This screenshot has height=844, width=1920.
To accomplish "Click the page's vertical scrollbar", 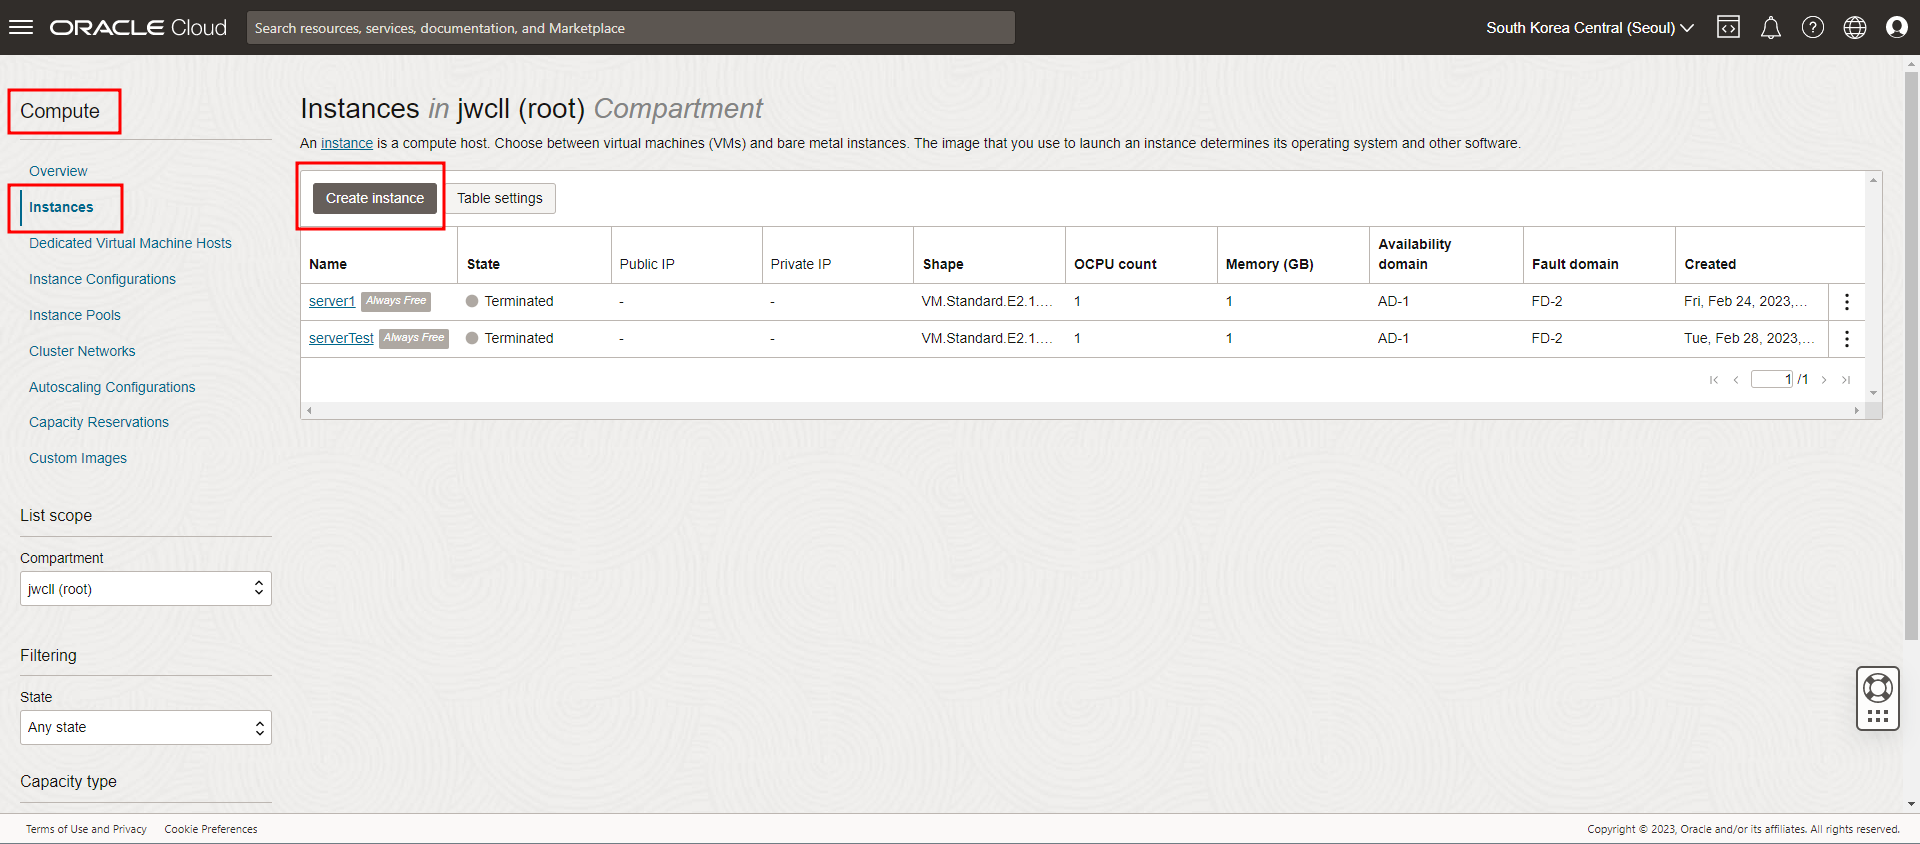I will (1911, 355).
